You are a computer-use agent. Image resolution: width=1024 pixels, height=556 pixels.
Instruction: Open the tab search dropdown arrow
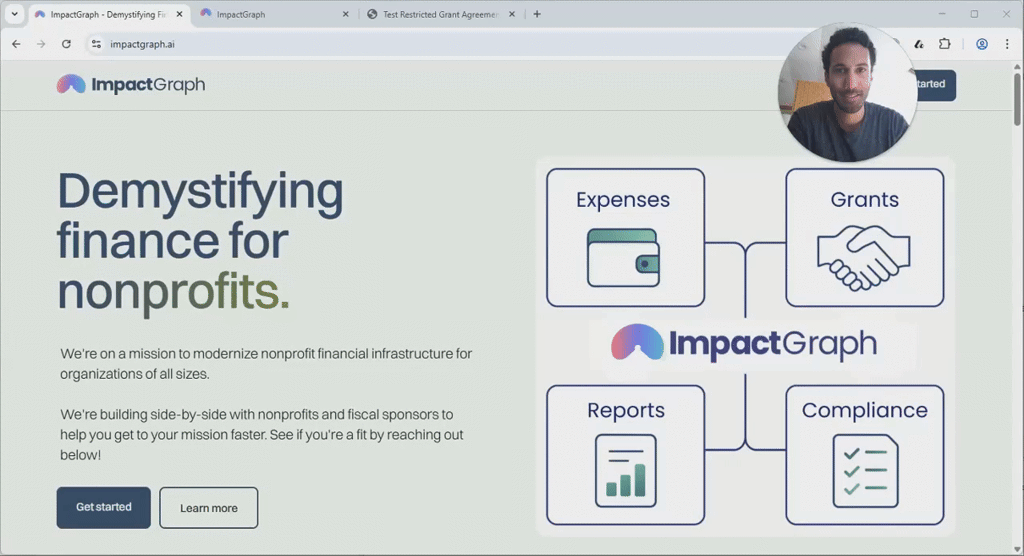click(14, 14)
